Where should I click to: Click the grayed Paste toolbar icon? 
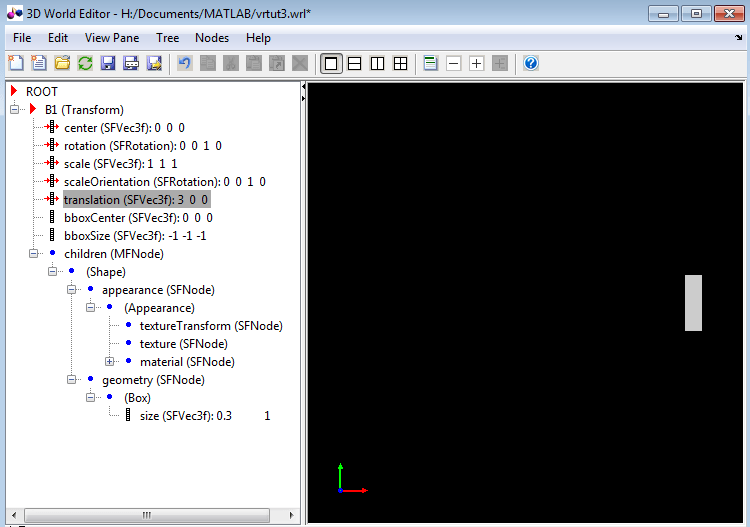pos(254,63)
